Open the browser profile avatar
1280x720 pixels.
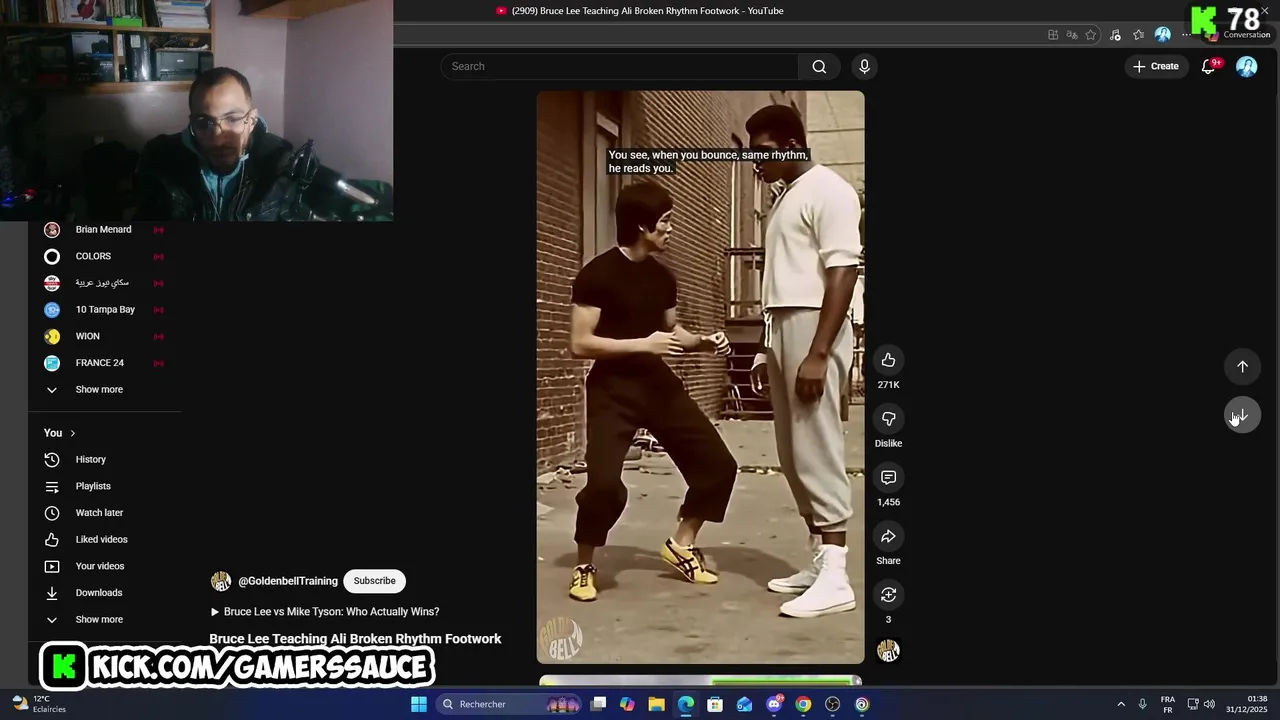click(x=1162, y=35)
